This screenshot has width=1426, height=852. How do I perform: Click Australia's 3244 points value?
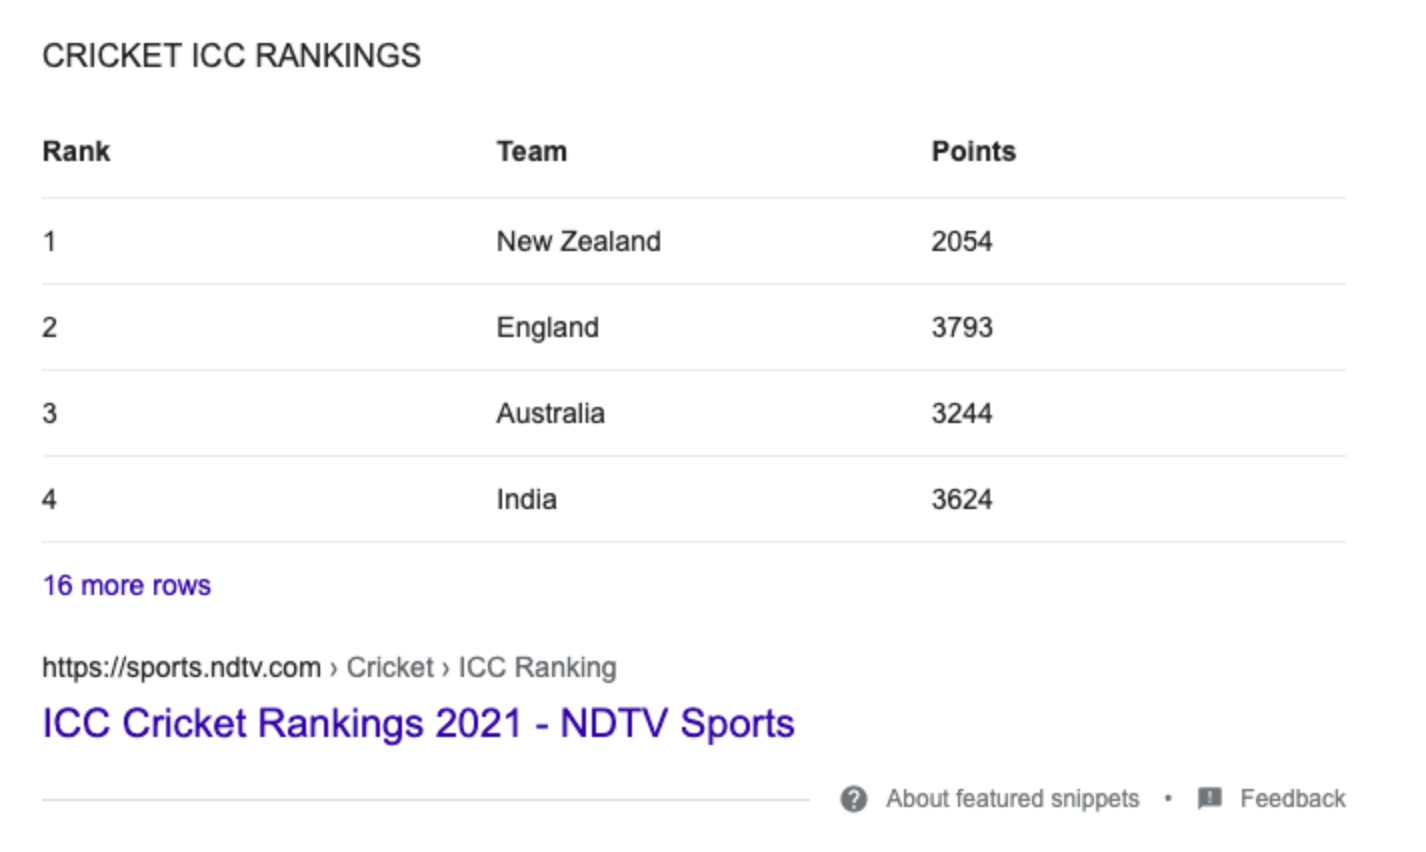(x=962, y=413)
